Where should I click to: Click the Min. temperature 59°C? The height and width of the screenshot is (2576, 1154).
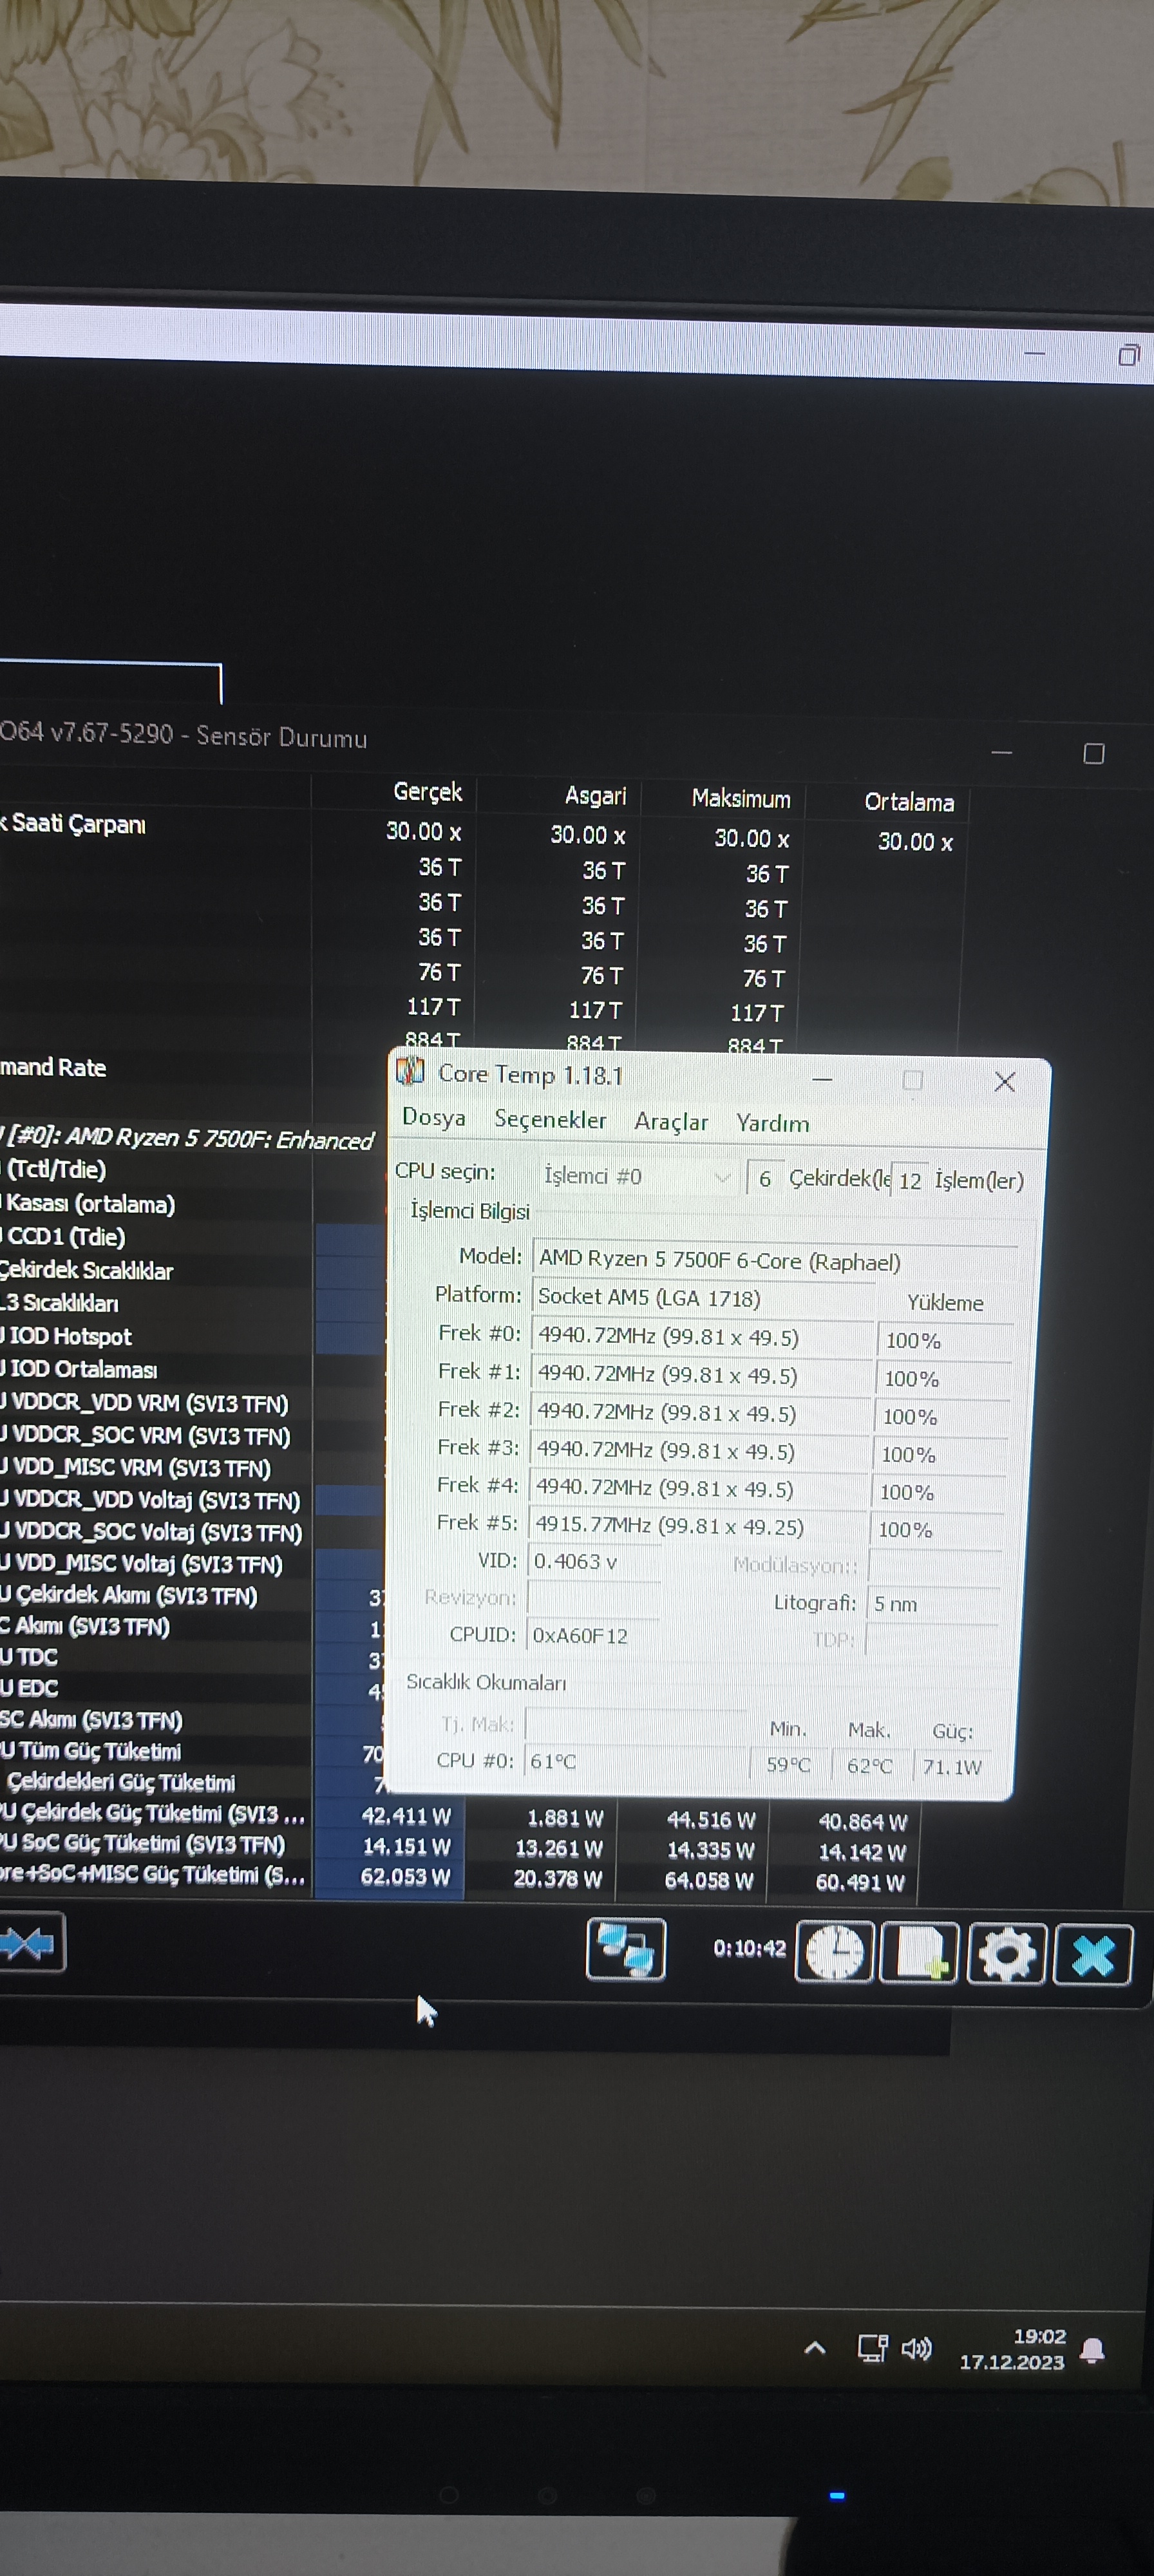tap(789, 1765)
